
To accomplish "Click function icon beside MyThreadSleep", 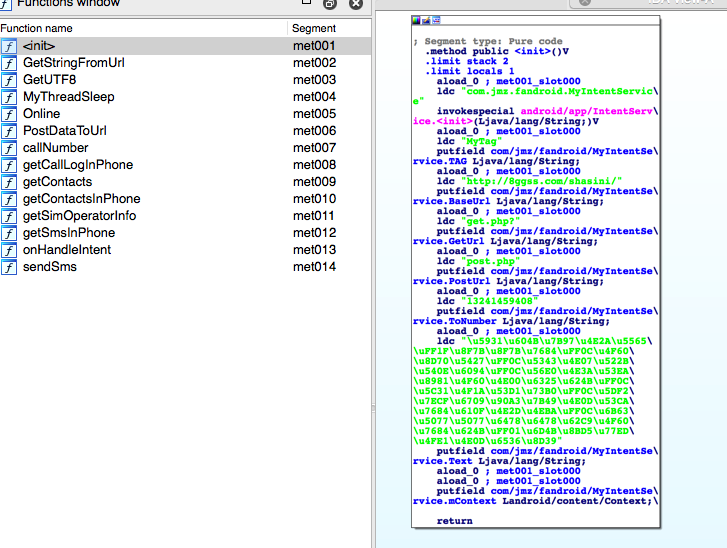I will pos(9,97).
